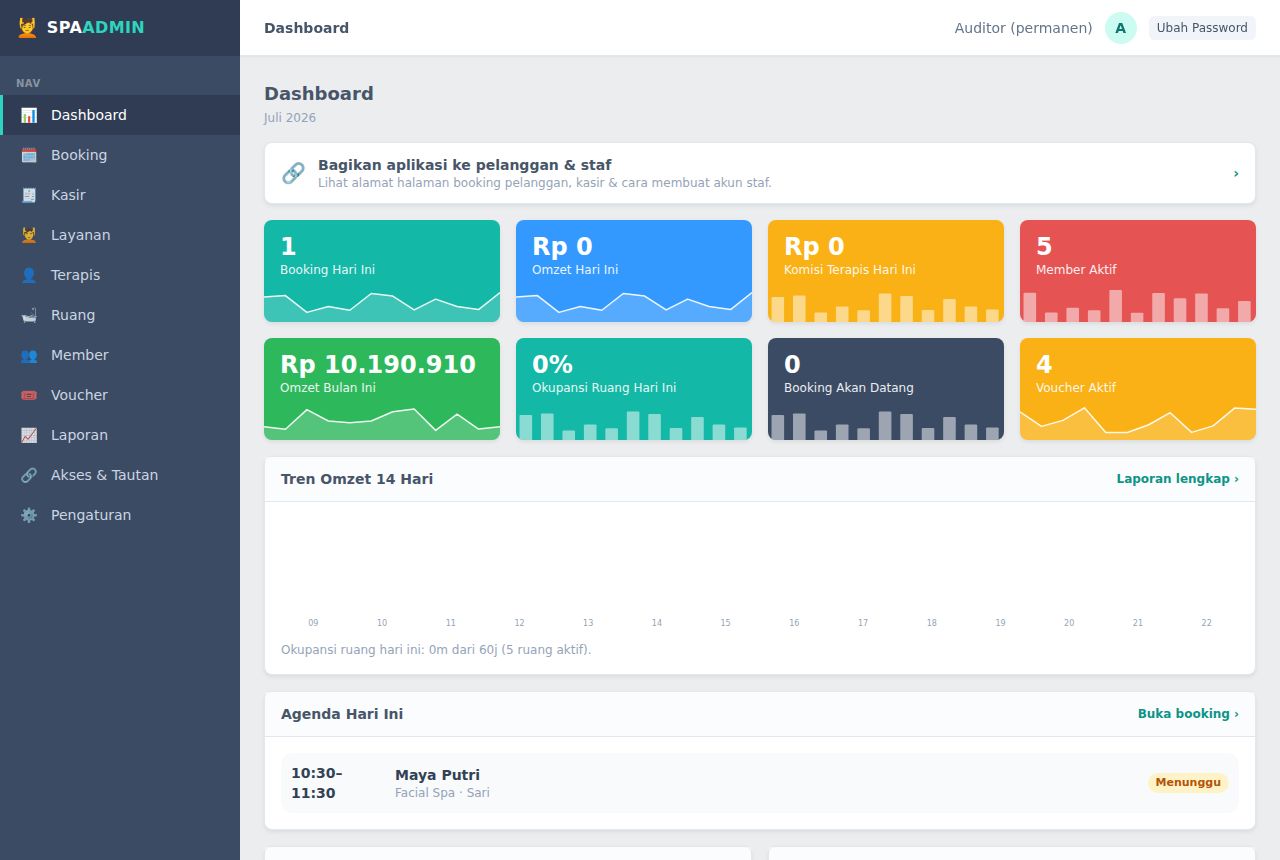Screen dimensions: 1280x860
Task: Click the Buka booking link
Action: click(1188, 714)
